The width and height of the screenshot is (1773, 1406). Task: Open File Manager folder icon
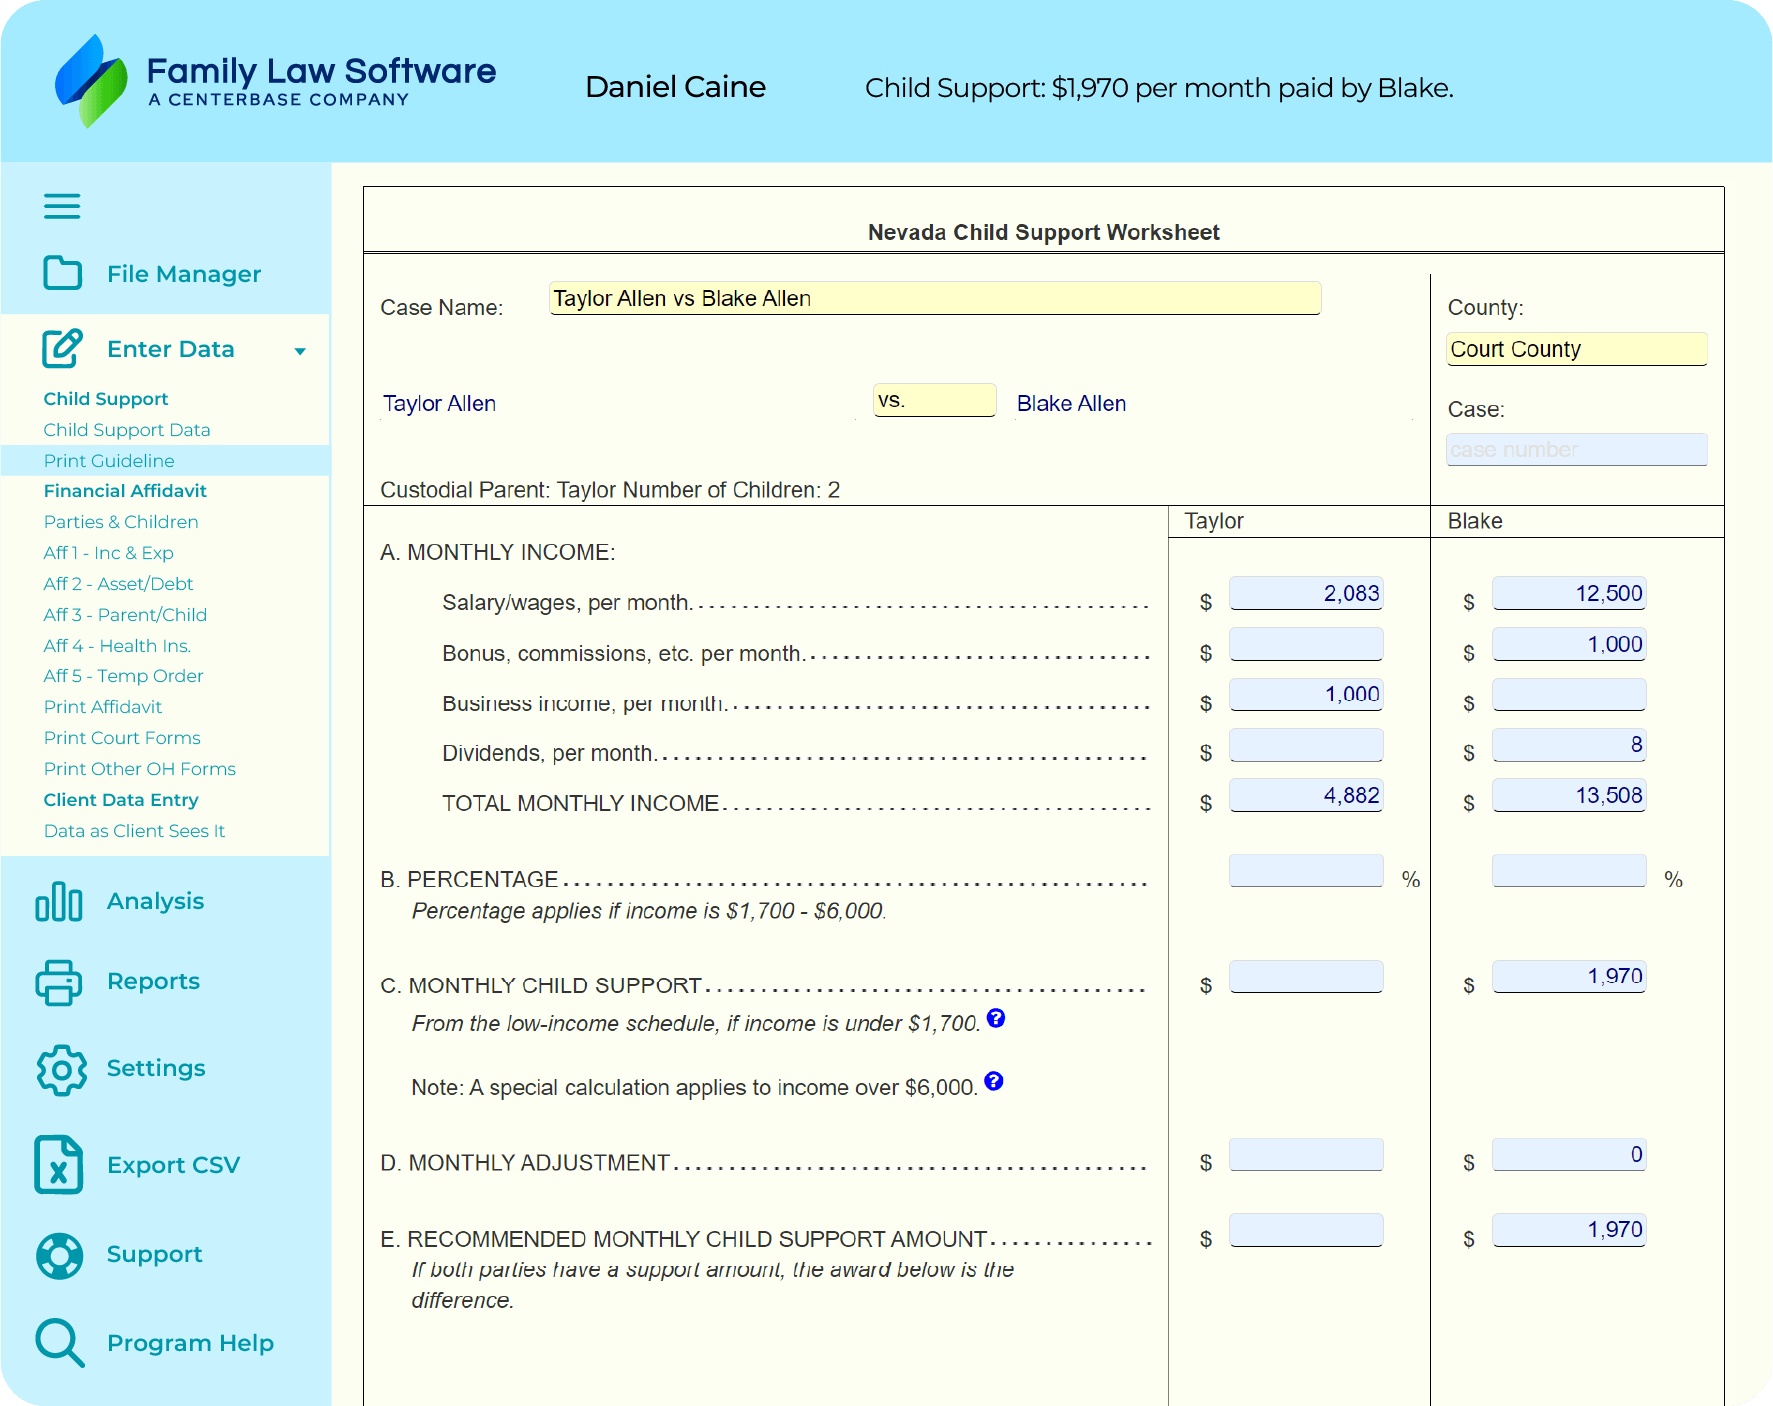[62, 273]
